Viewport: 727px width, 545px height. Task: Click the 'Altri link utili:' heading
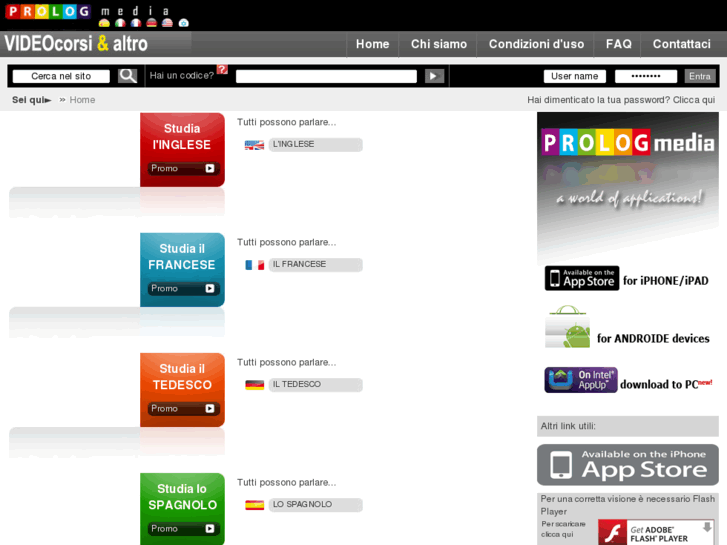pos(568,426)
